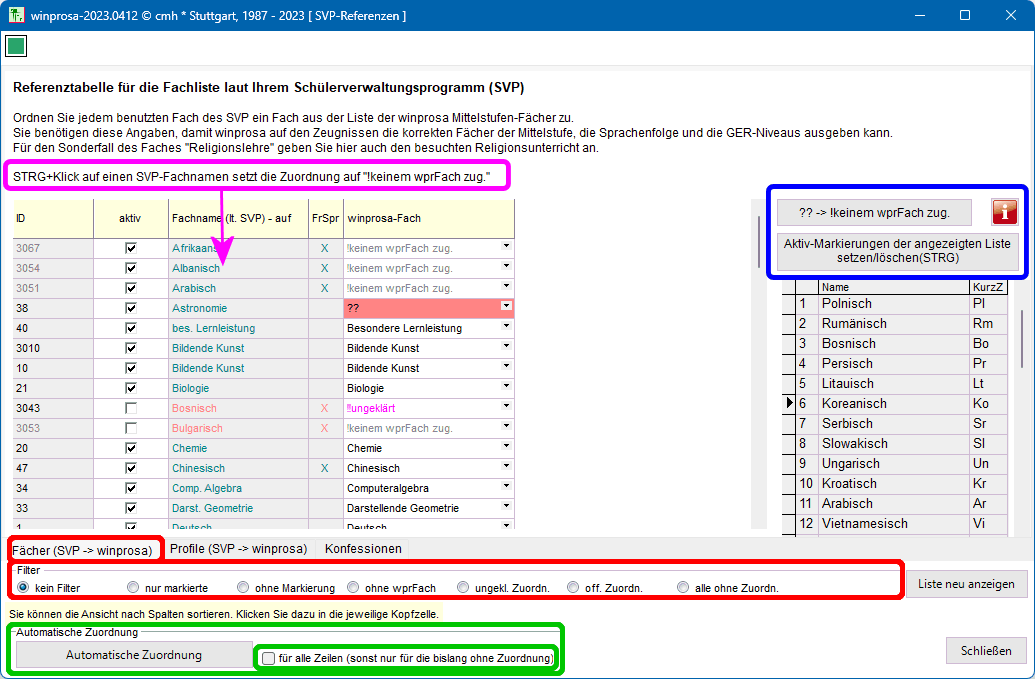Choose the 'ohne wprFach' filter radio

(x=353, y=587)
